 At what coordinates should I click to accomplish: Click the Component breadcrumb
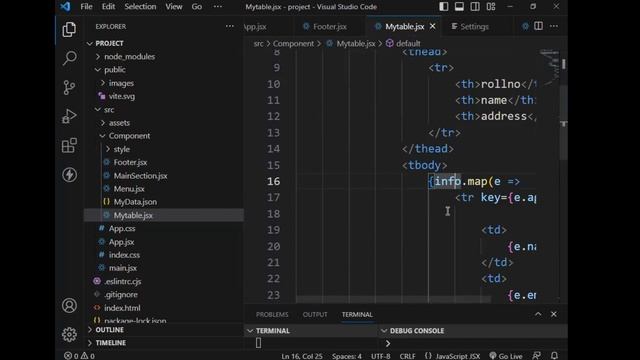tap(293, 43)
